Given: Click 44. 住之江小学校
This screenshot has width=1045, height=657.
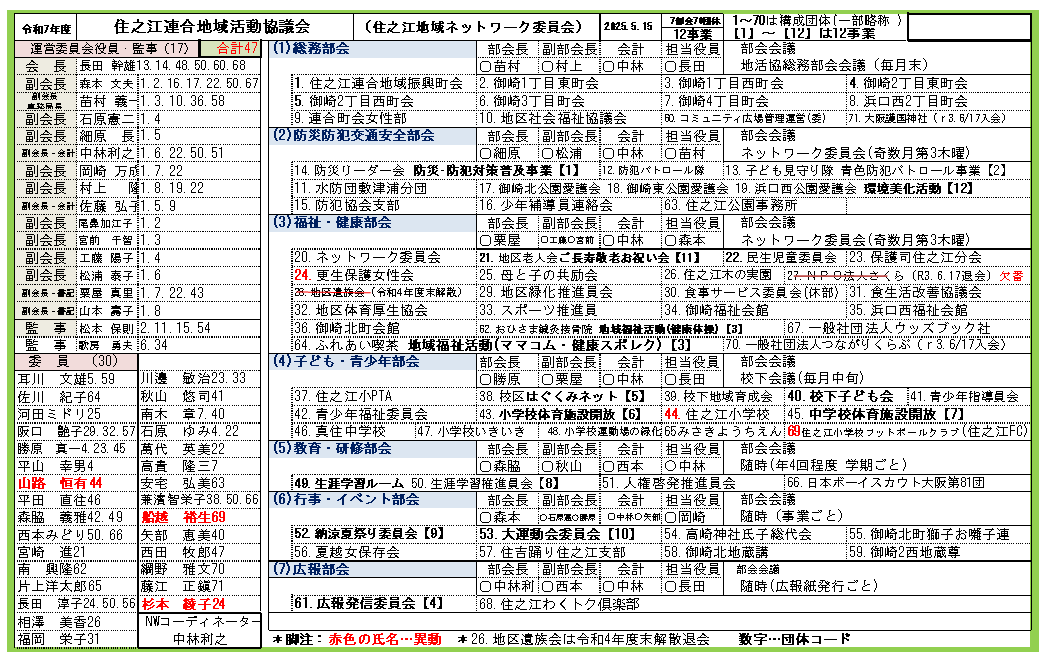Looking at the screenshot, I should pos(716,414).
